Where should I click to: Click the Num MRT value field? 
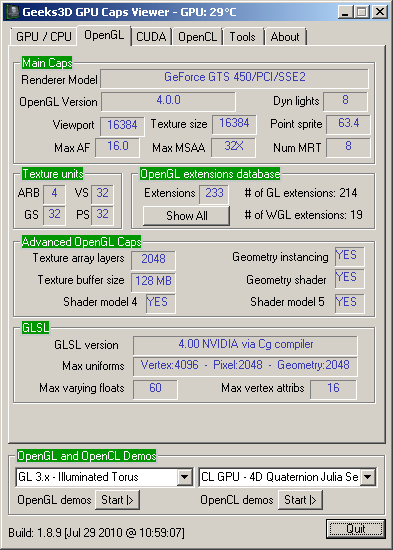click(x=348, y=147)
